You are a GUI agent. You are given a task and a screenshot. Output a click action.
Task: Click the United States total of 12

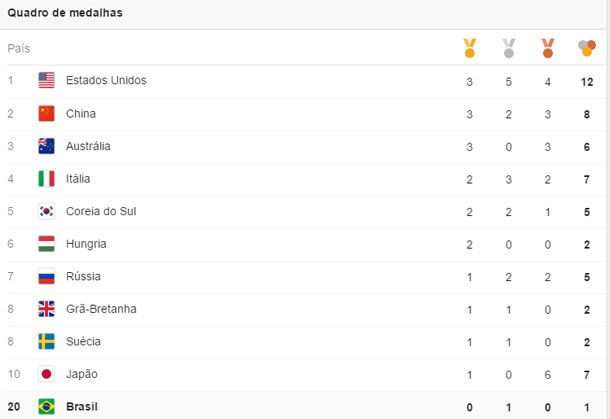[587, 81]
